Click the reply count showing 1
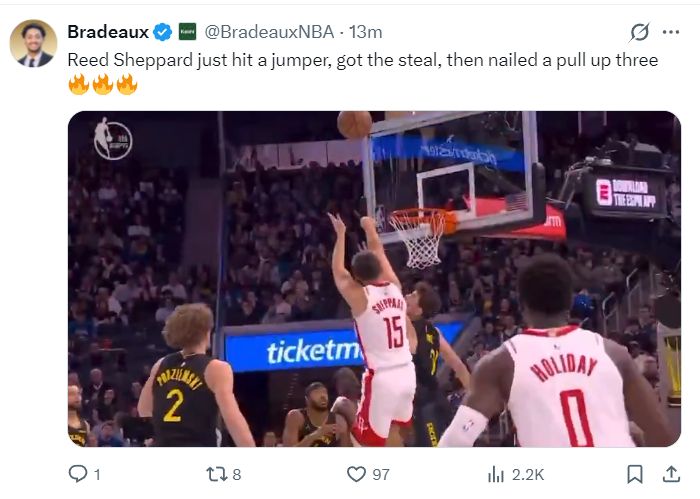Image resolution: width=700 pixels, height=499 pixels. click(97, 474)
